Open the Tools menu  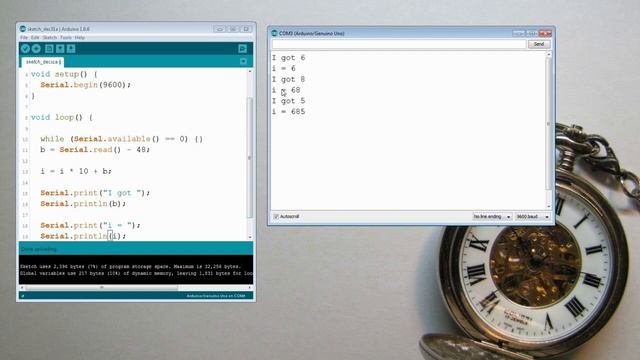66,38
